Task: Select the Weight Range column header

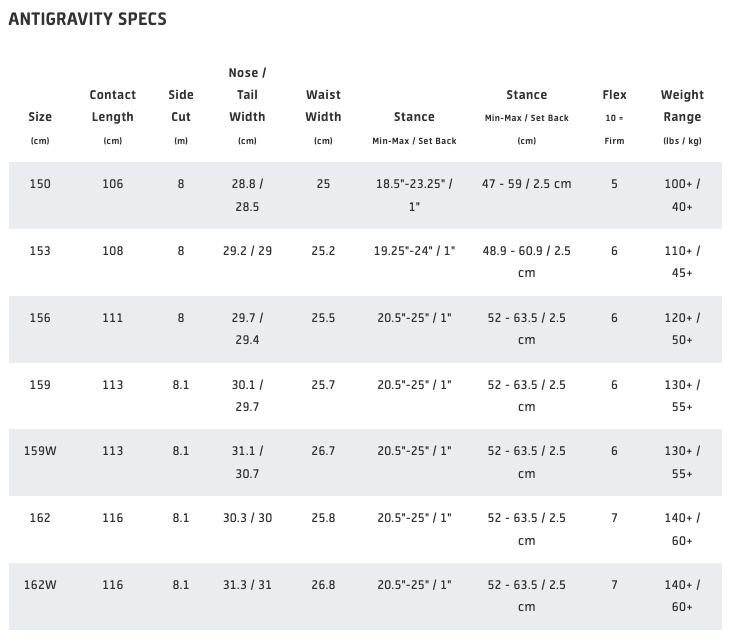Action: [x=682, y=106]
